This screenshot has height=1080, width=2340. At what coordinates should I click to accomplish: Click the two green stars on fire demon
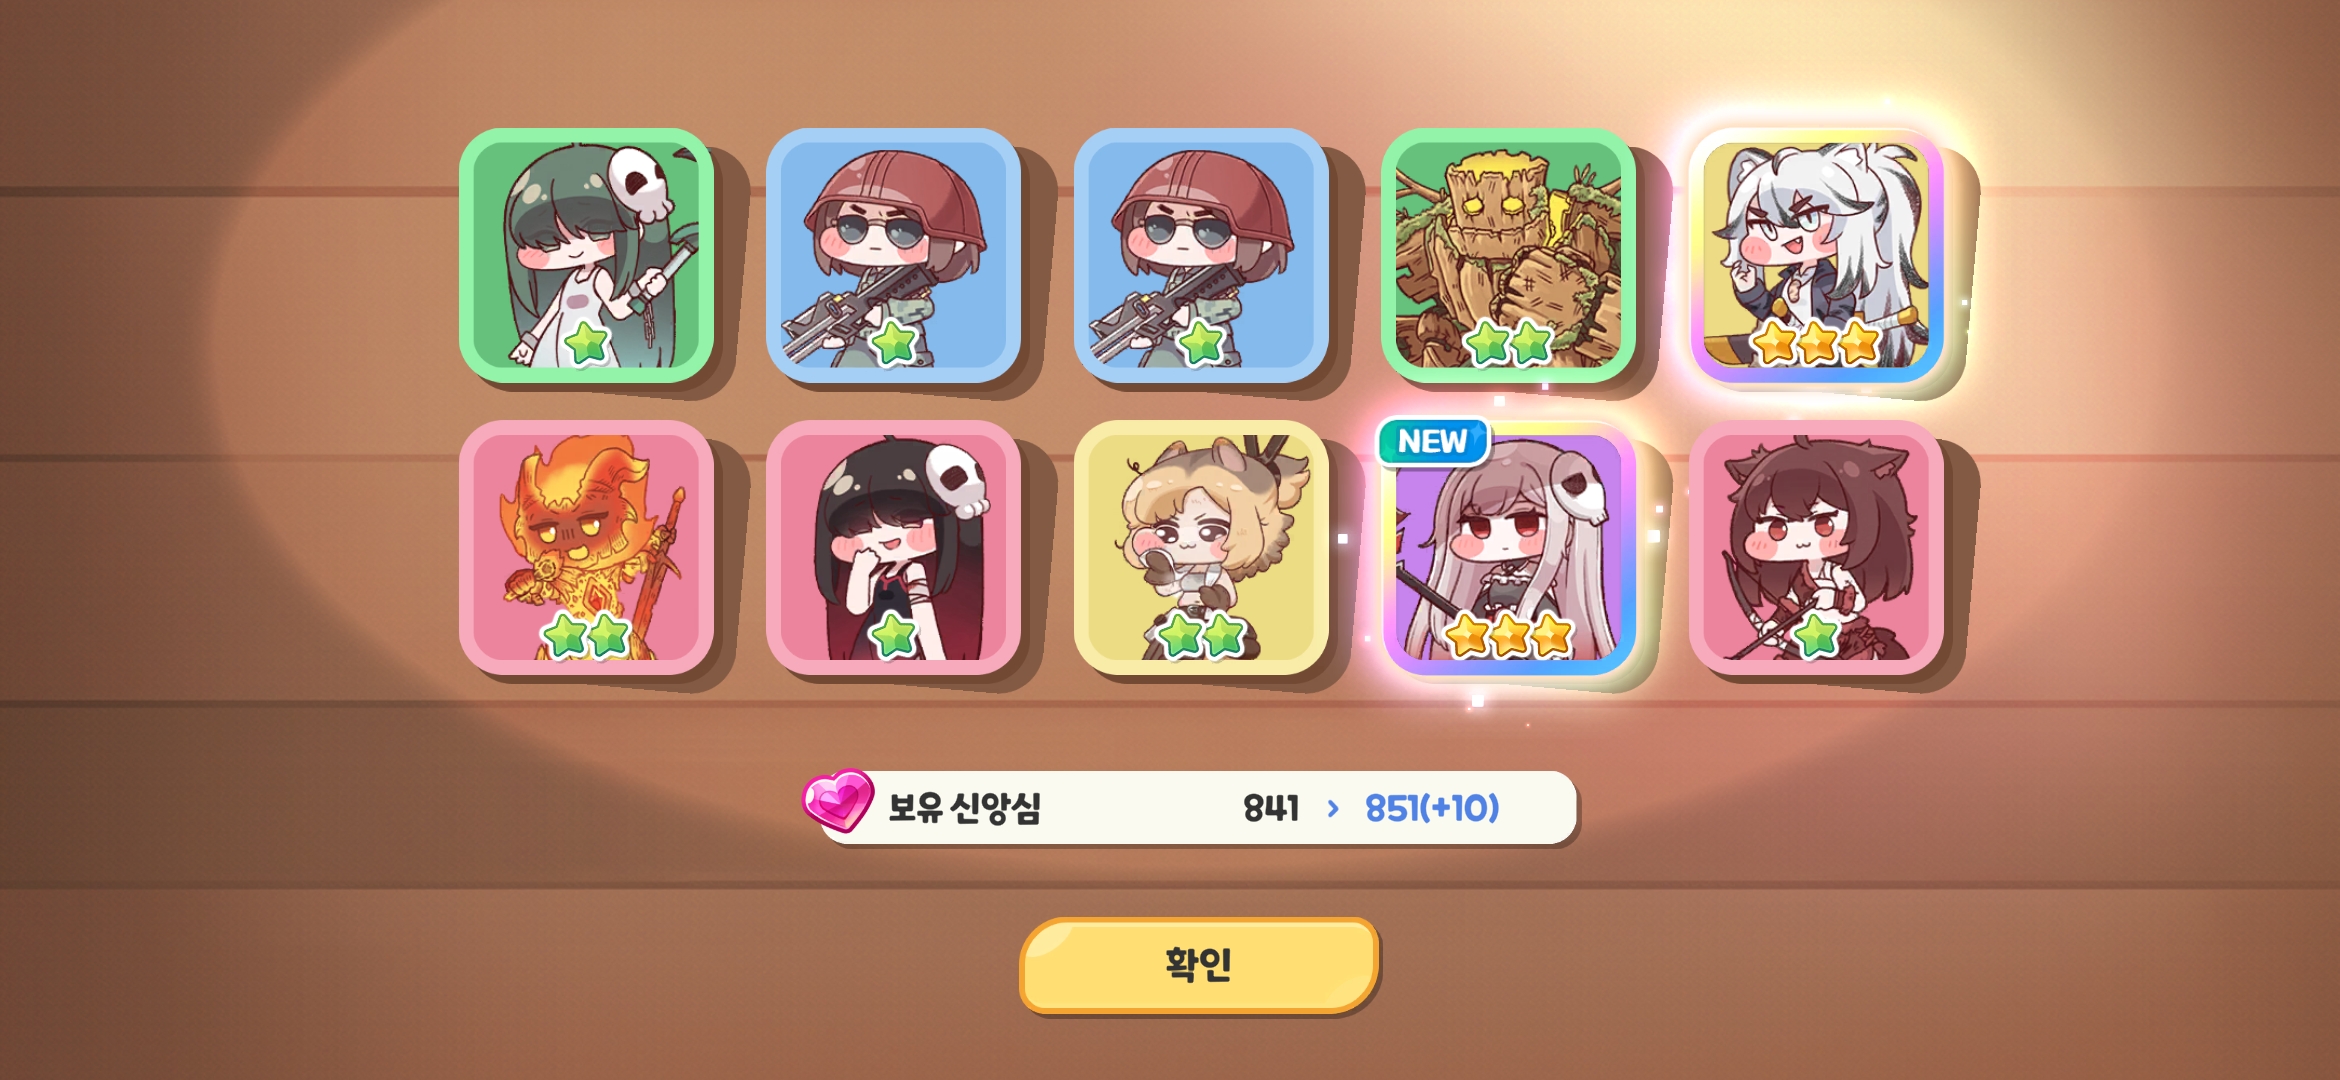pyautogui.click(x=586, y=635)
